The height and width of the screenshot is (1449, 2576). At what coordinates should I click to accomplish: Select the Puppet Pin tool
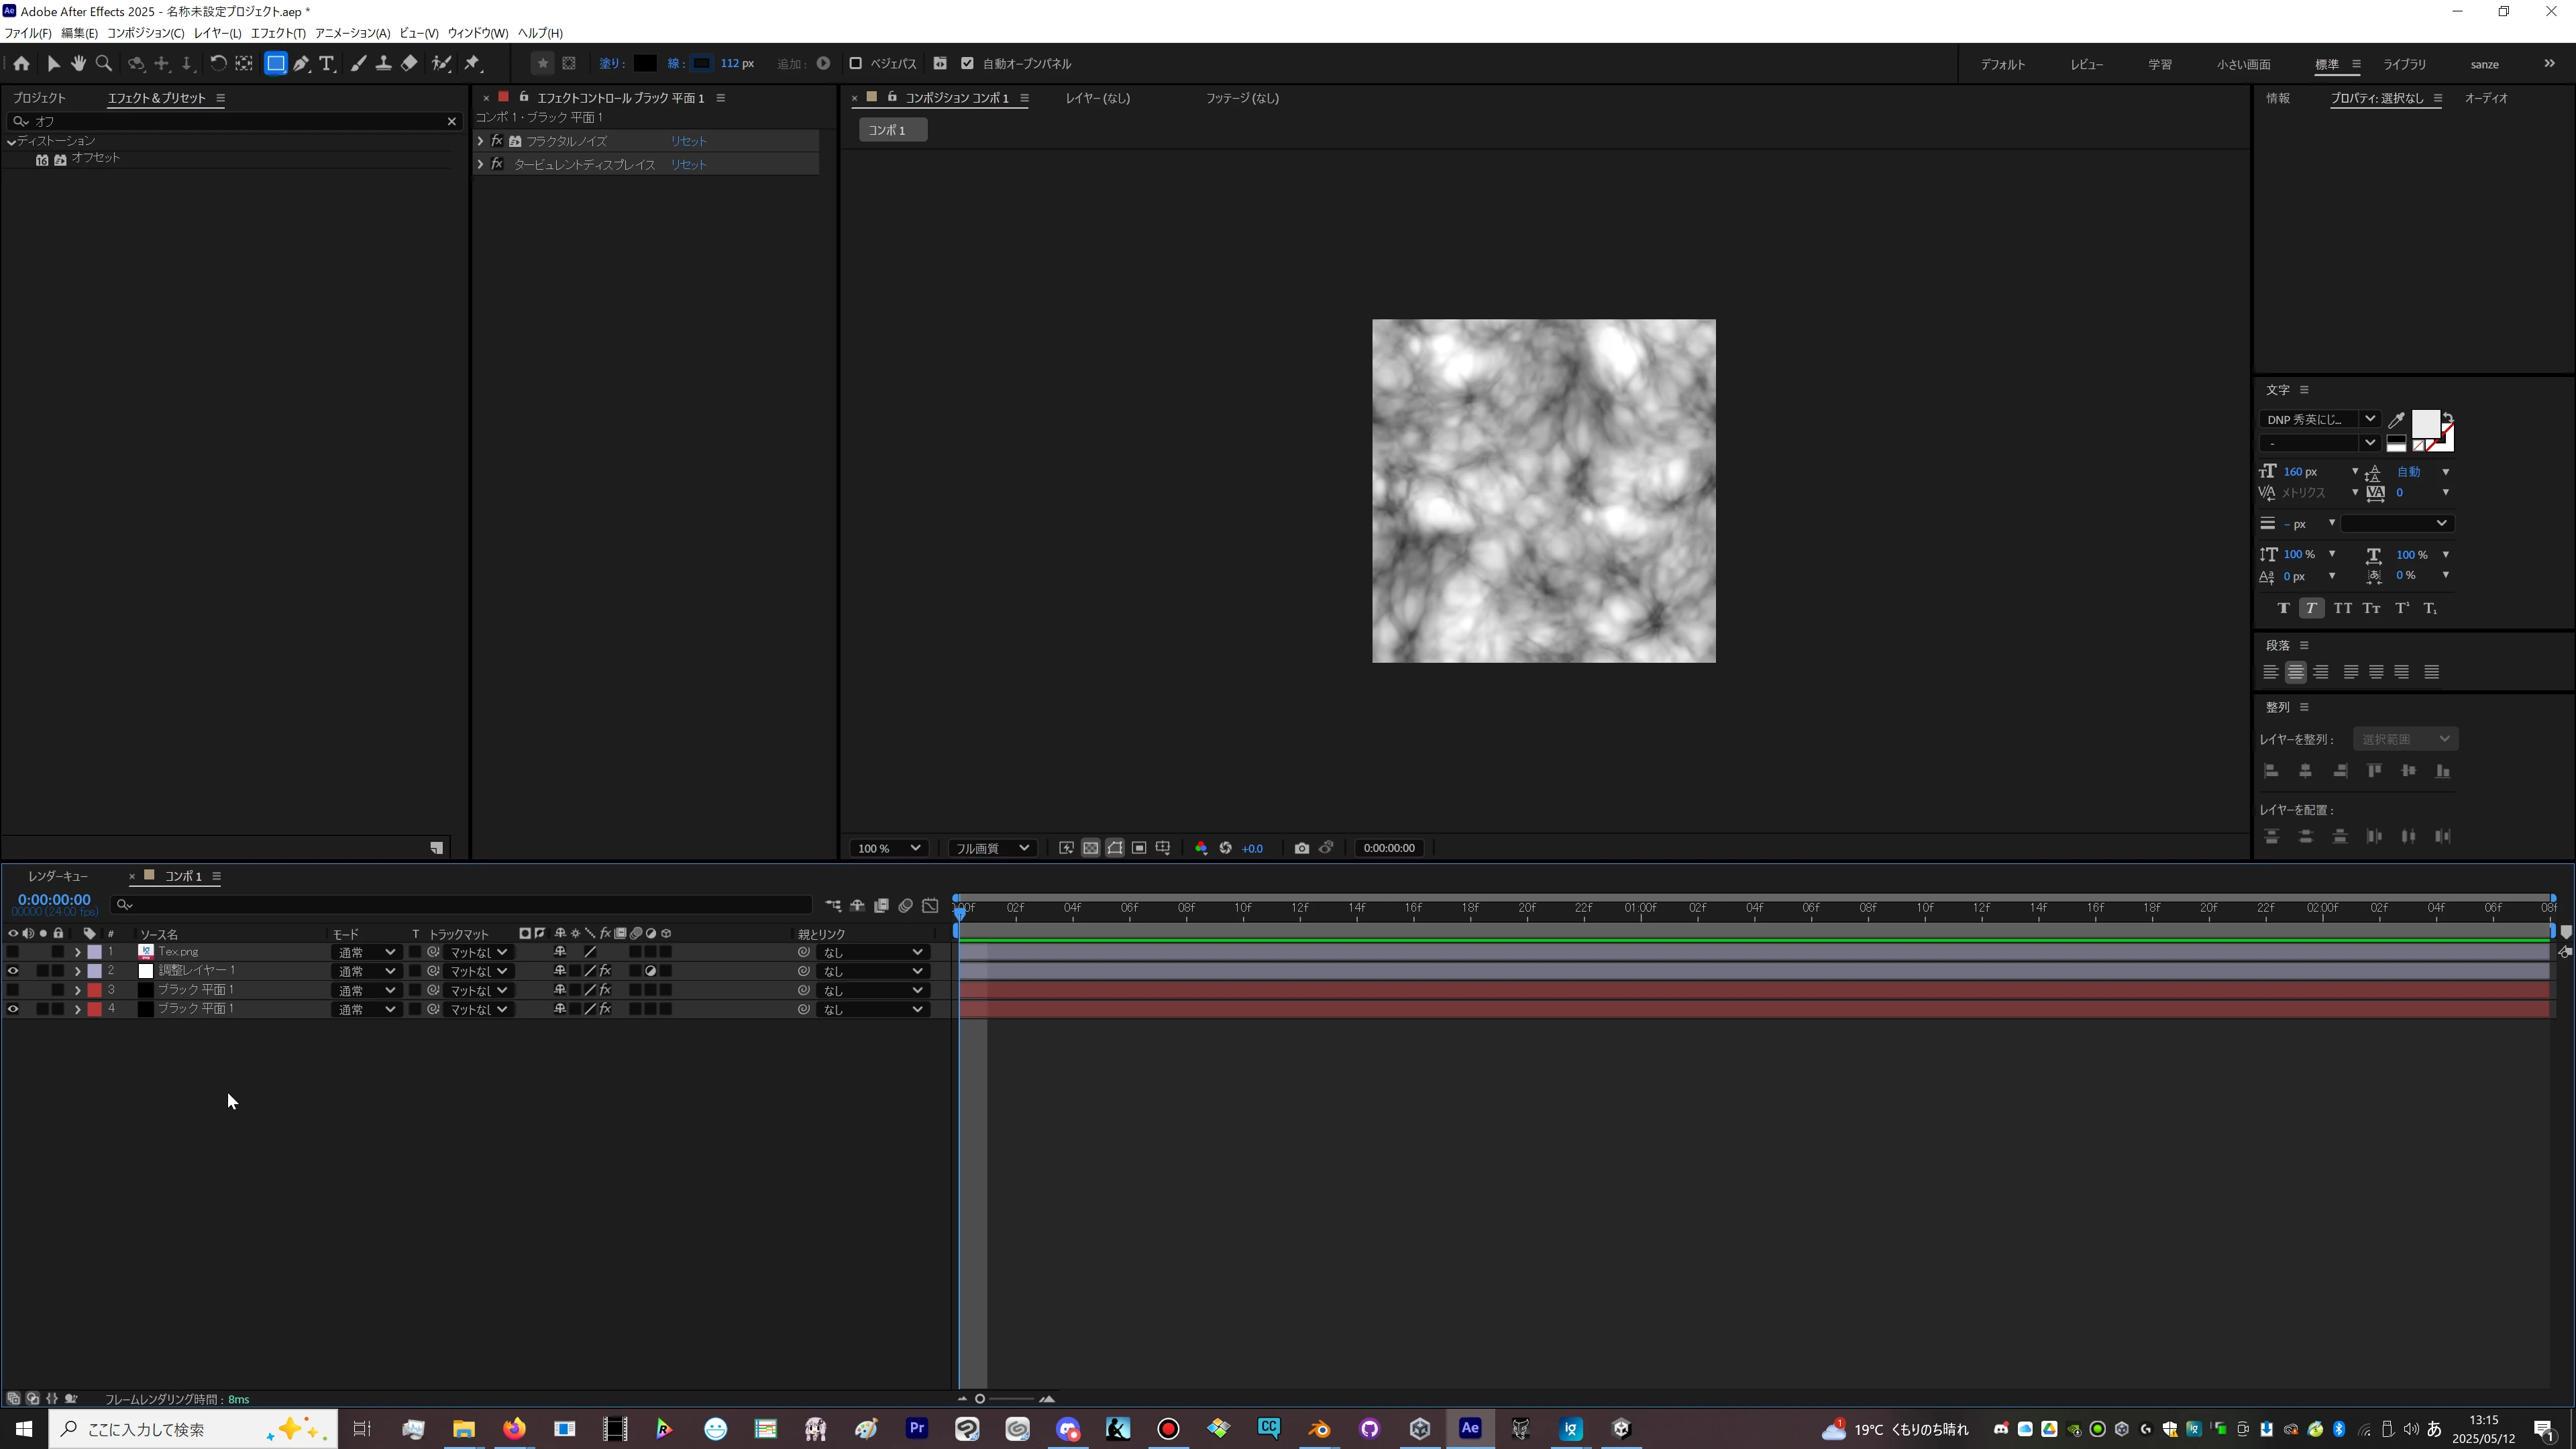tap(473, 63)
